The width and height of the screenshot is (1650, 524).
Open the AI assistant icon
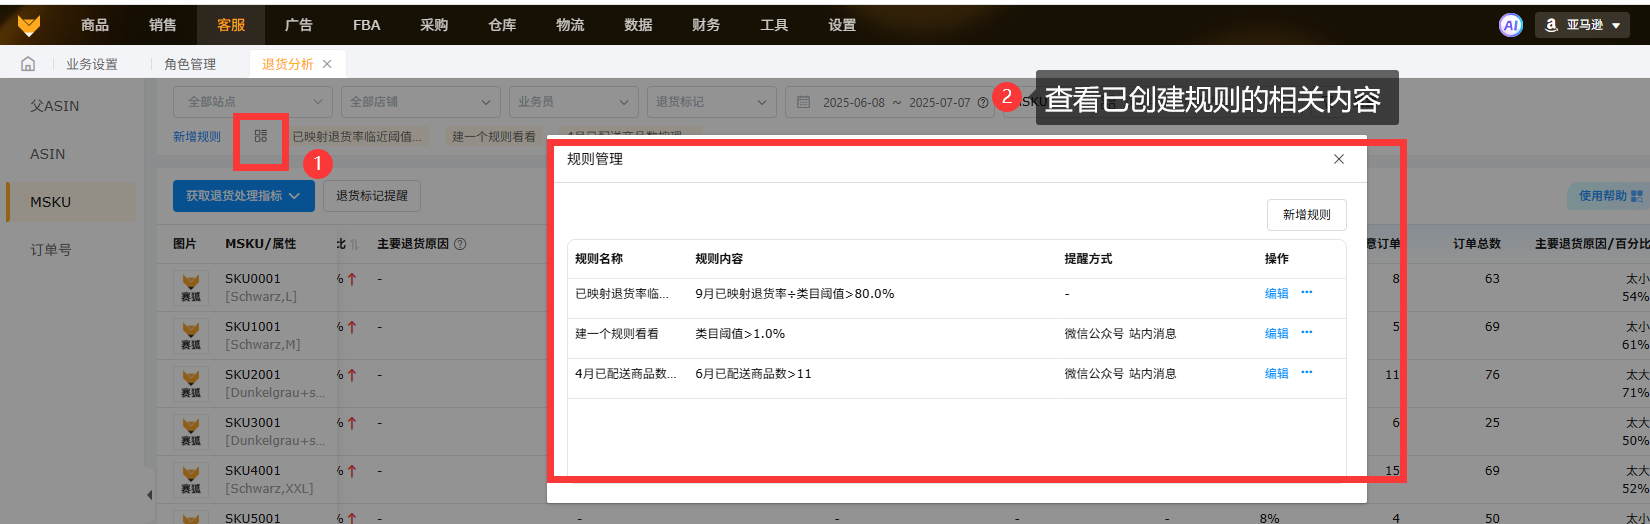pyautogui.click(x=1511, y=25)
